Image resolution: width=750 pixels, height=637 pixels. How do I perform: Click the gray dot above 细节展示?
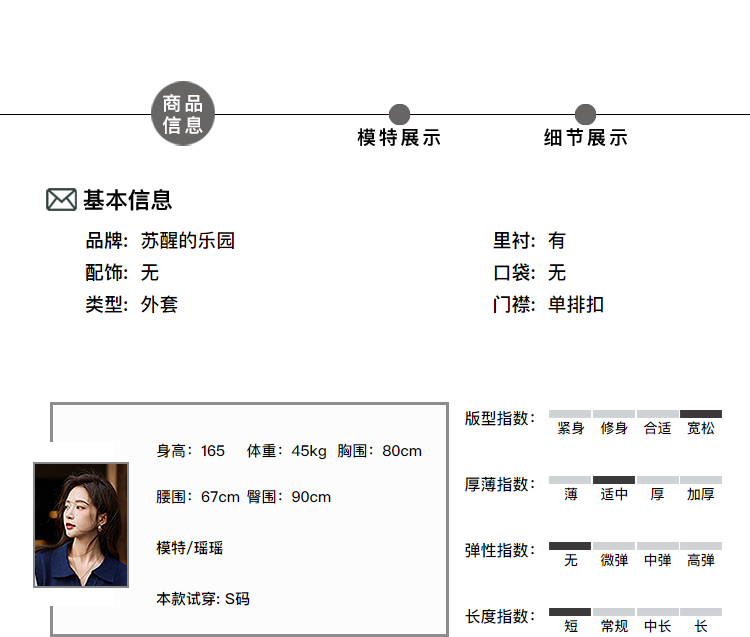[585, 114]
